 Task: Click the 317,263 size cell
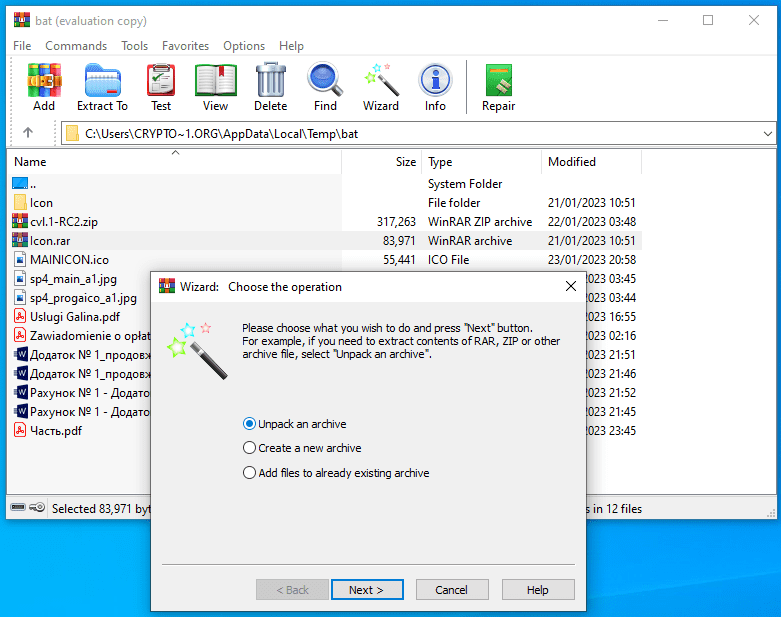click(x=396, y=222)
